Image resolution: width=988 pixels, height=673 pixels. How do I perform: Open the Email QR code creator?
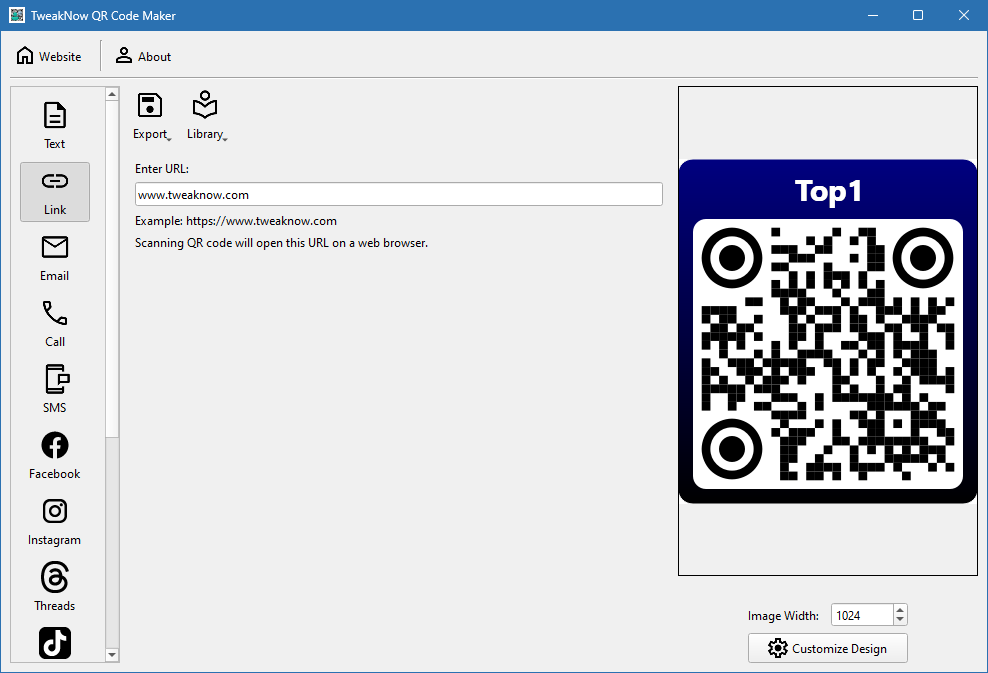point(55,257)
